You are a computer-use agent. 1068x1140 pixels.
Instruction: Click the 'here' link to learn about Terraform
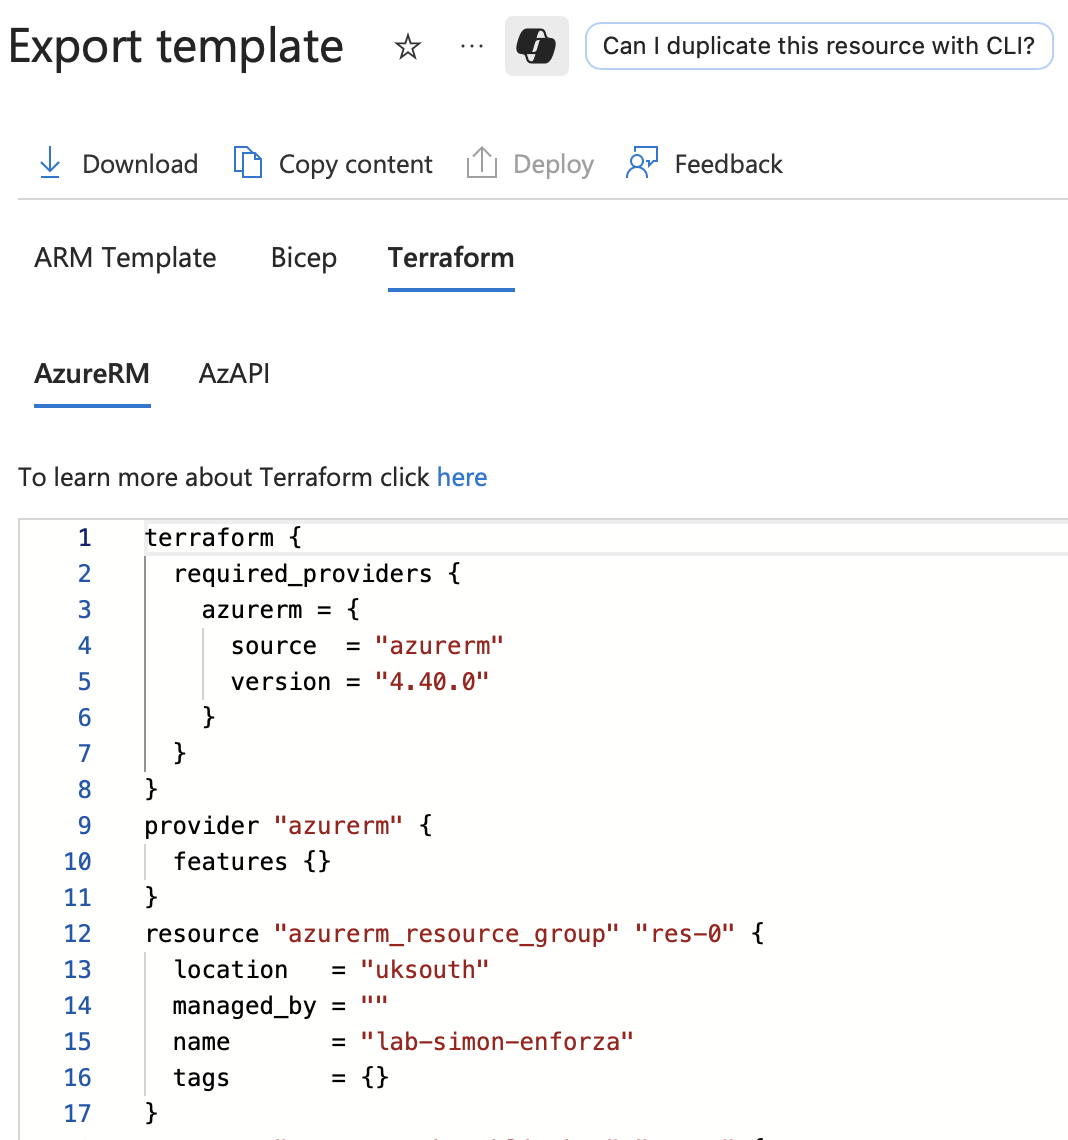[461, 477]
